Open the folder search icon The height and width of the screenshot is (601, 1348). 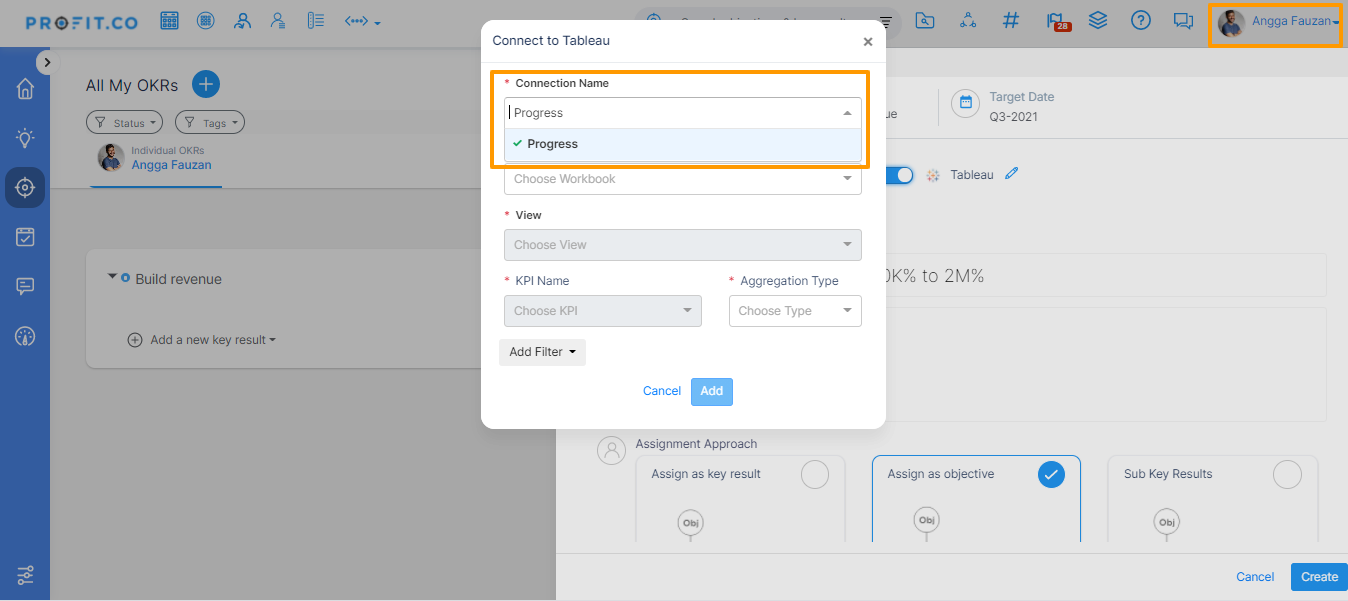(x=925, y=21)
